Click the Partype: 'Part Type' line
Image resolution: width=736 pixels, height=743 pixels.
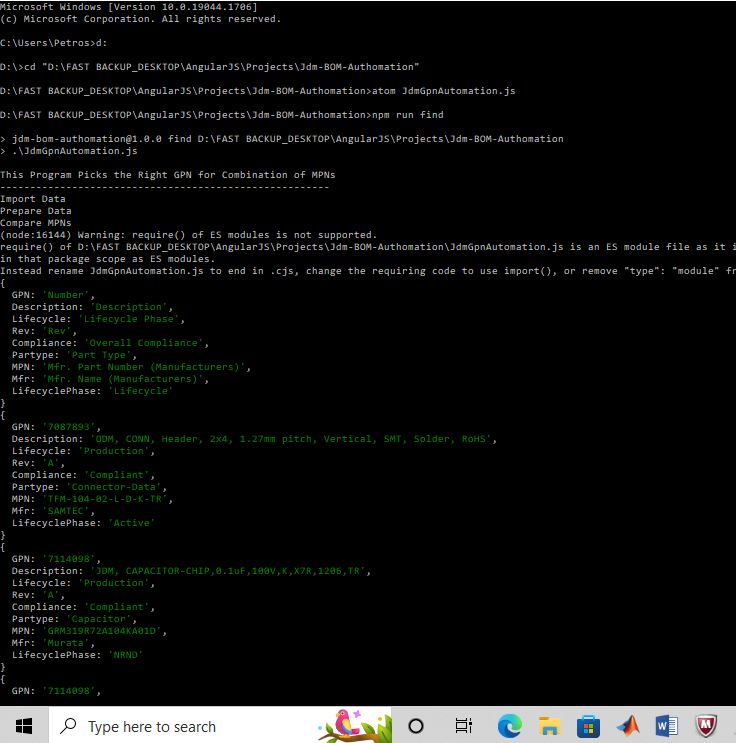74,355
